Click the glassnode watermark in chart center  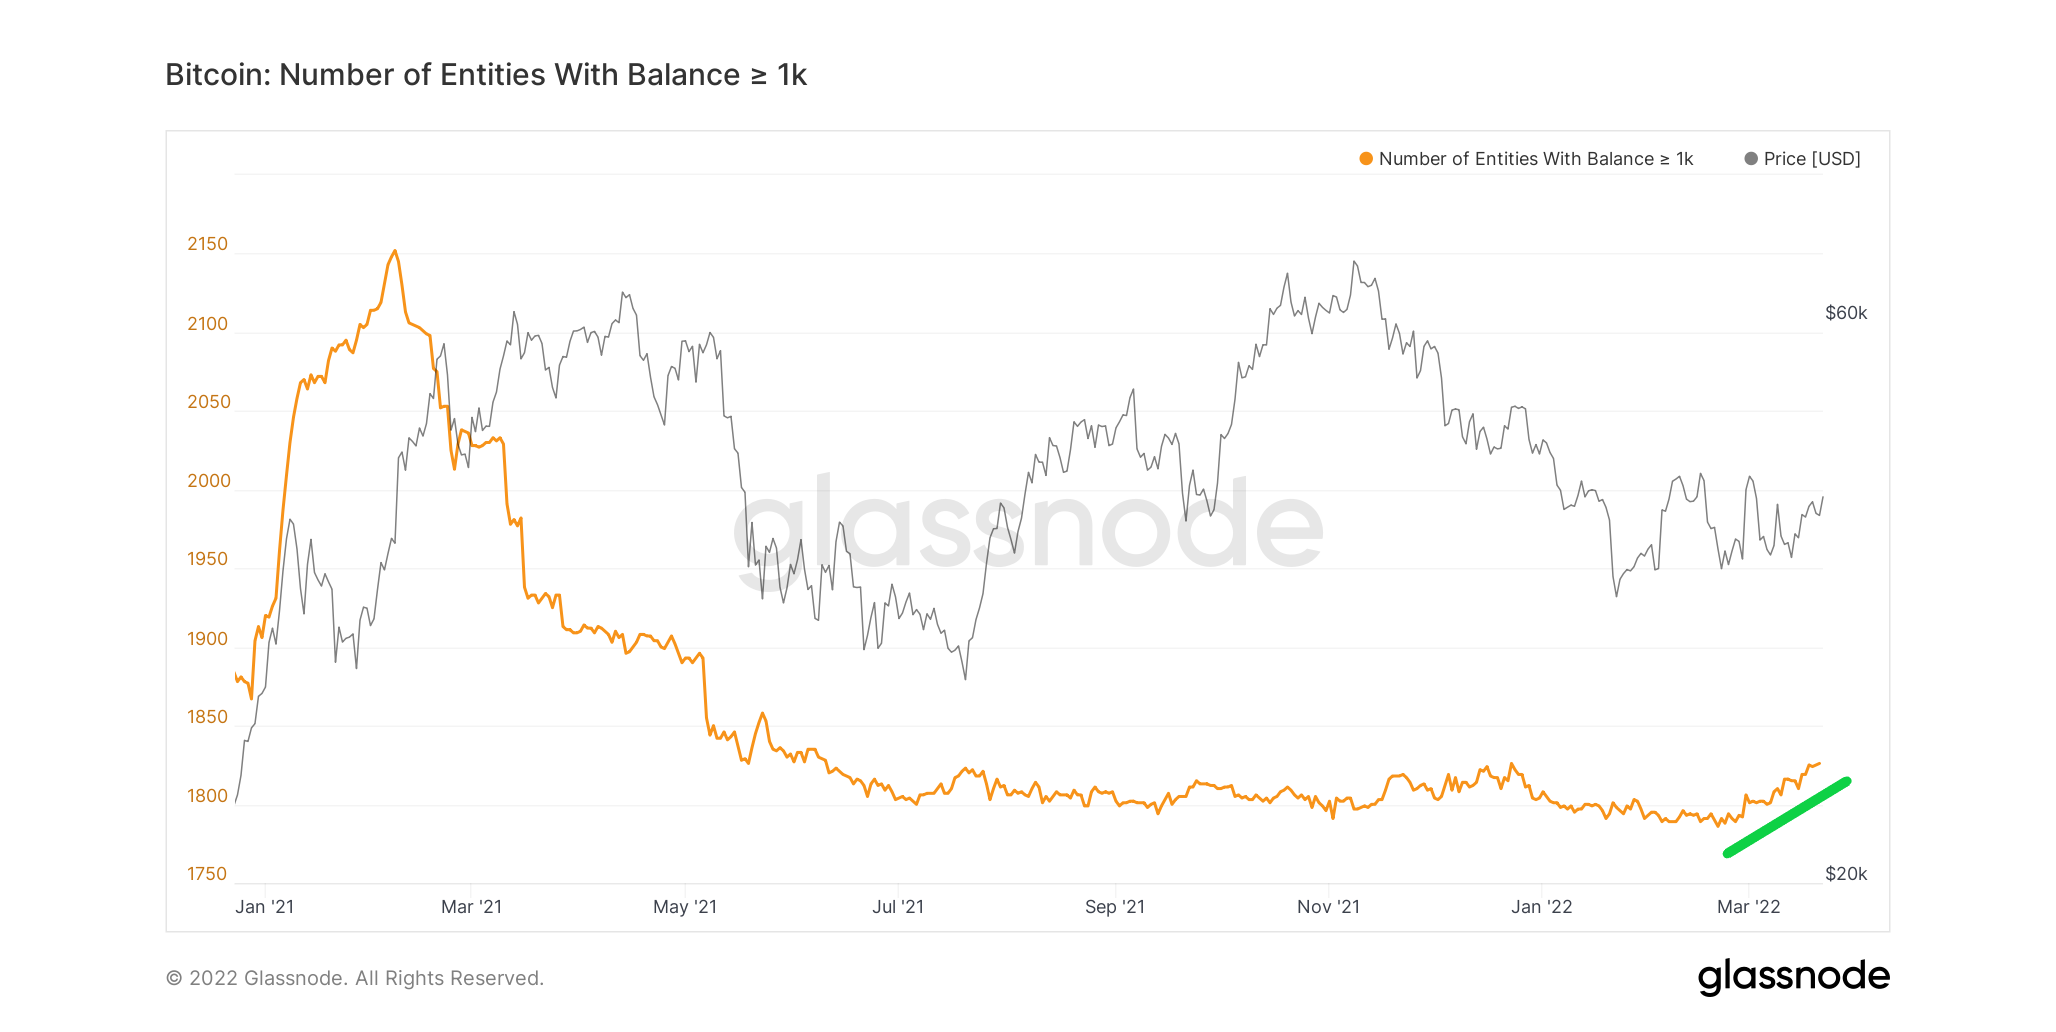1028,522
